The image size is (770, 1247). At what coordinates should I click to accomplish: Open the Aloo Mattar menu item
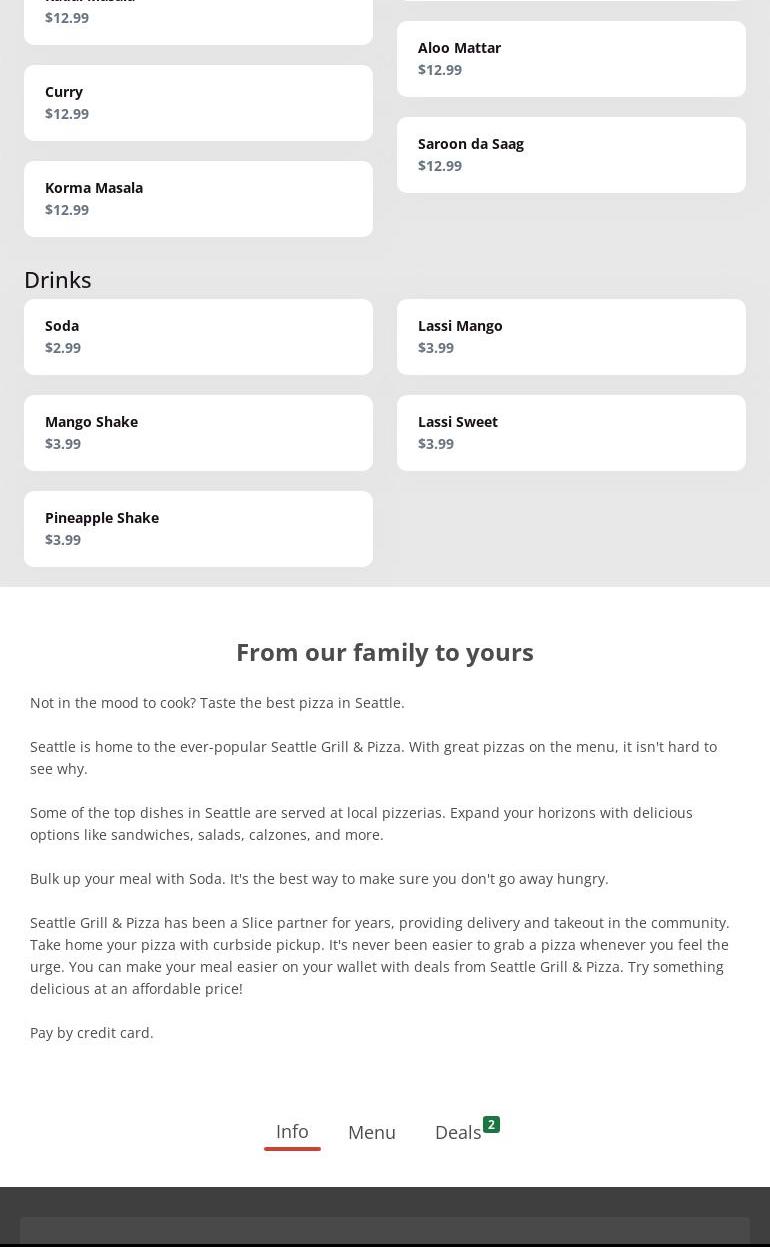point(571,59)
